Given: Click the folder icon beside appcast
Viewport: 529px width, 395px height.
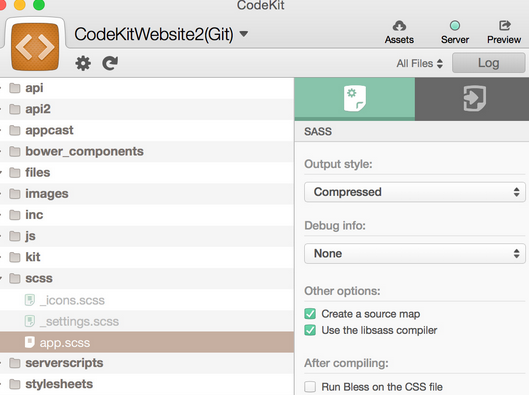Looking at the screenshot, I should tap(15, 131).
